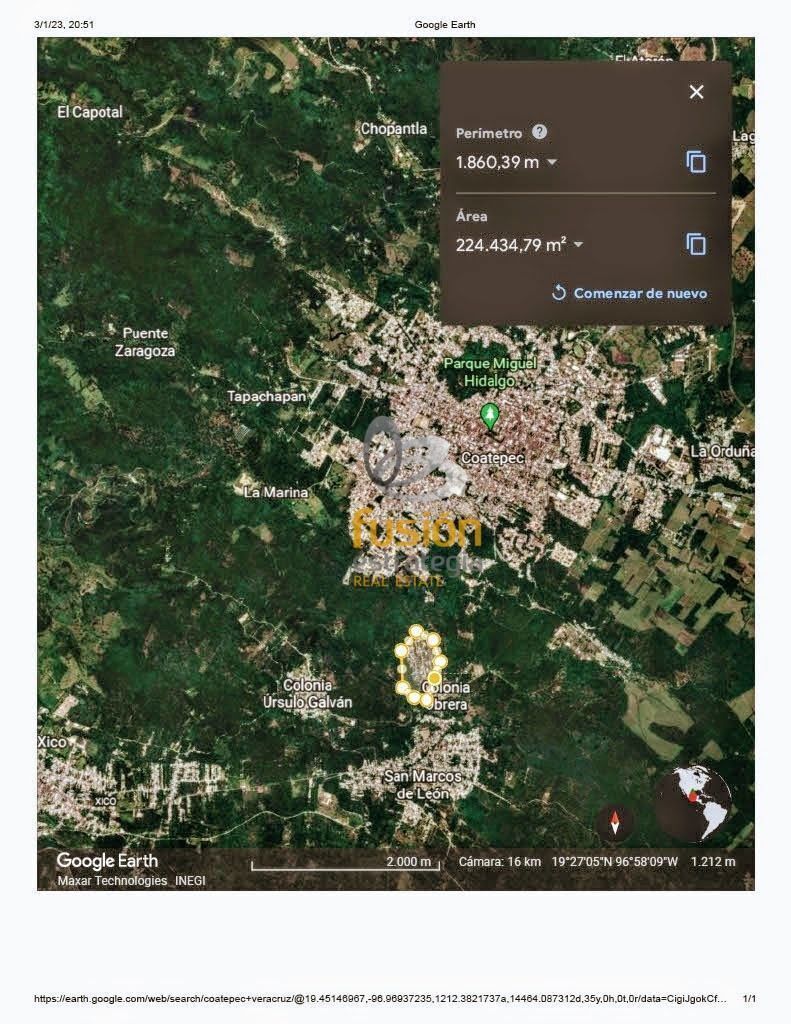Screen dimensions: 791x1024
Task: Copy the area value using copy icon
Action: (x=696, y=244)
